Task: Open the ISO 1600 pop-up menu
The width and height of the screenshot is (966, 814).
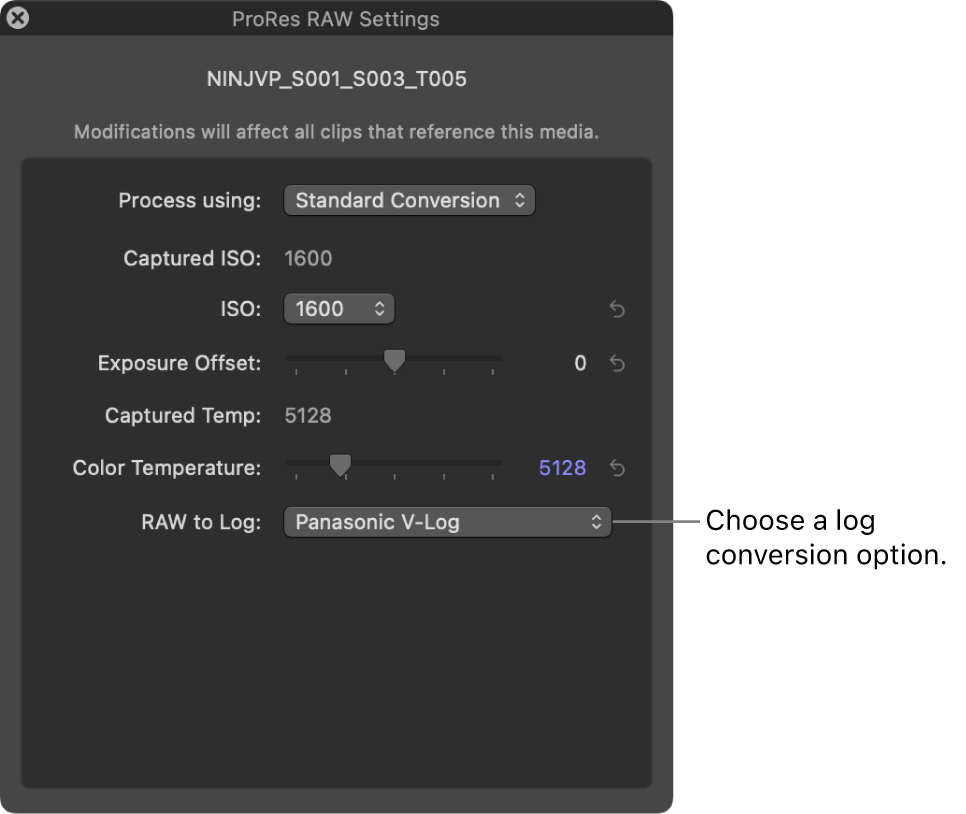Action: click(339, 310)
